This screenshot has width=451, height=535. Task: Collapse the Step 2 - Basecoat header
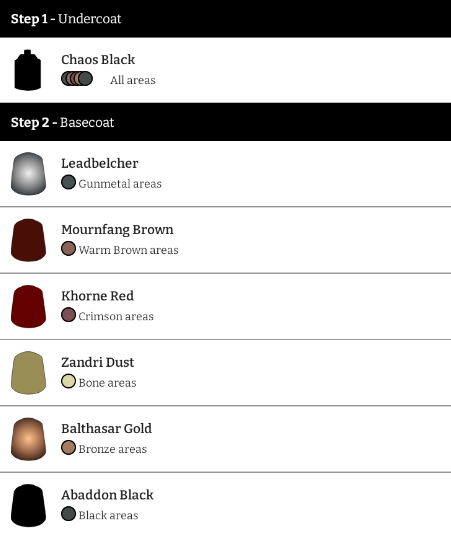(226, 122)
